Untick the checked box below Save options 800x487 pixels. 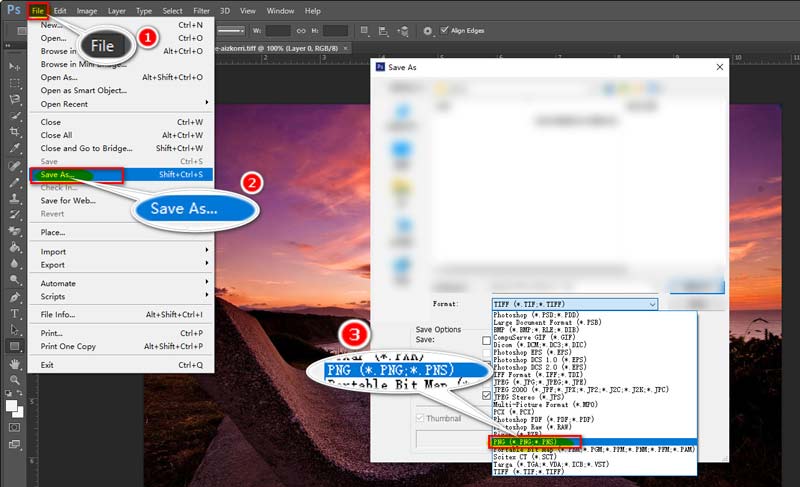[486, 395]
